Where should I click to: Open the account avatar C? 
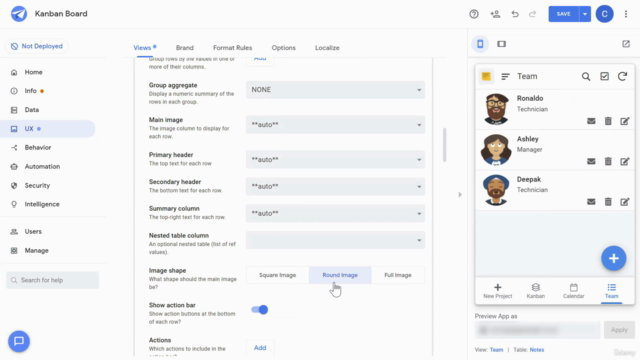[x=604, y=14]
